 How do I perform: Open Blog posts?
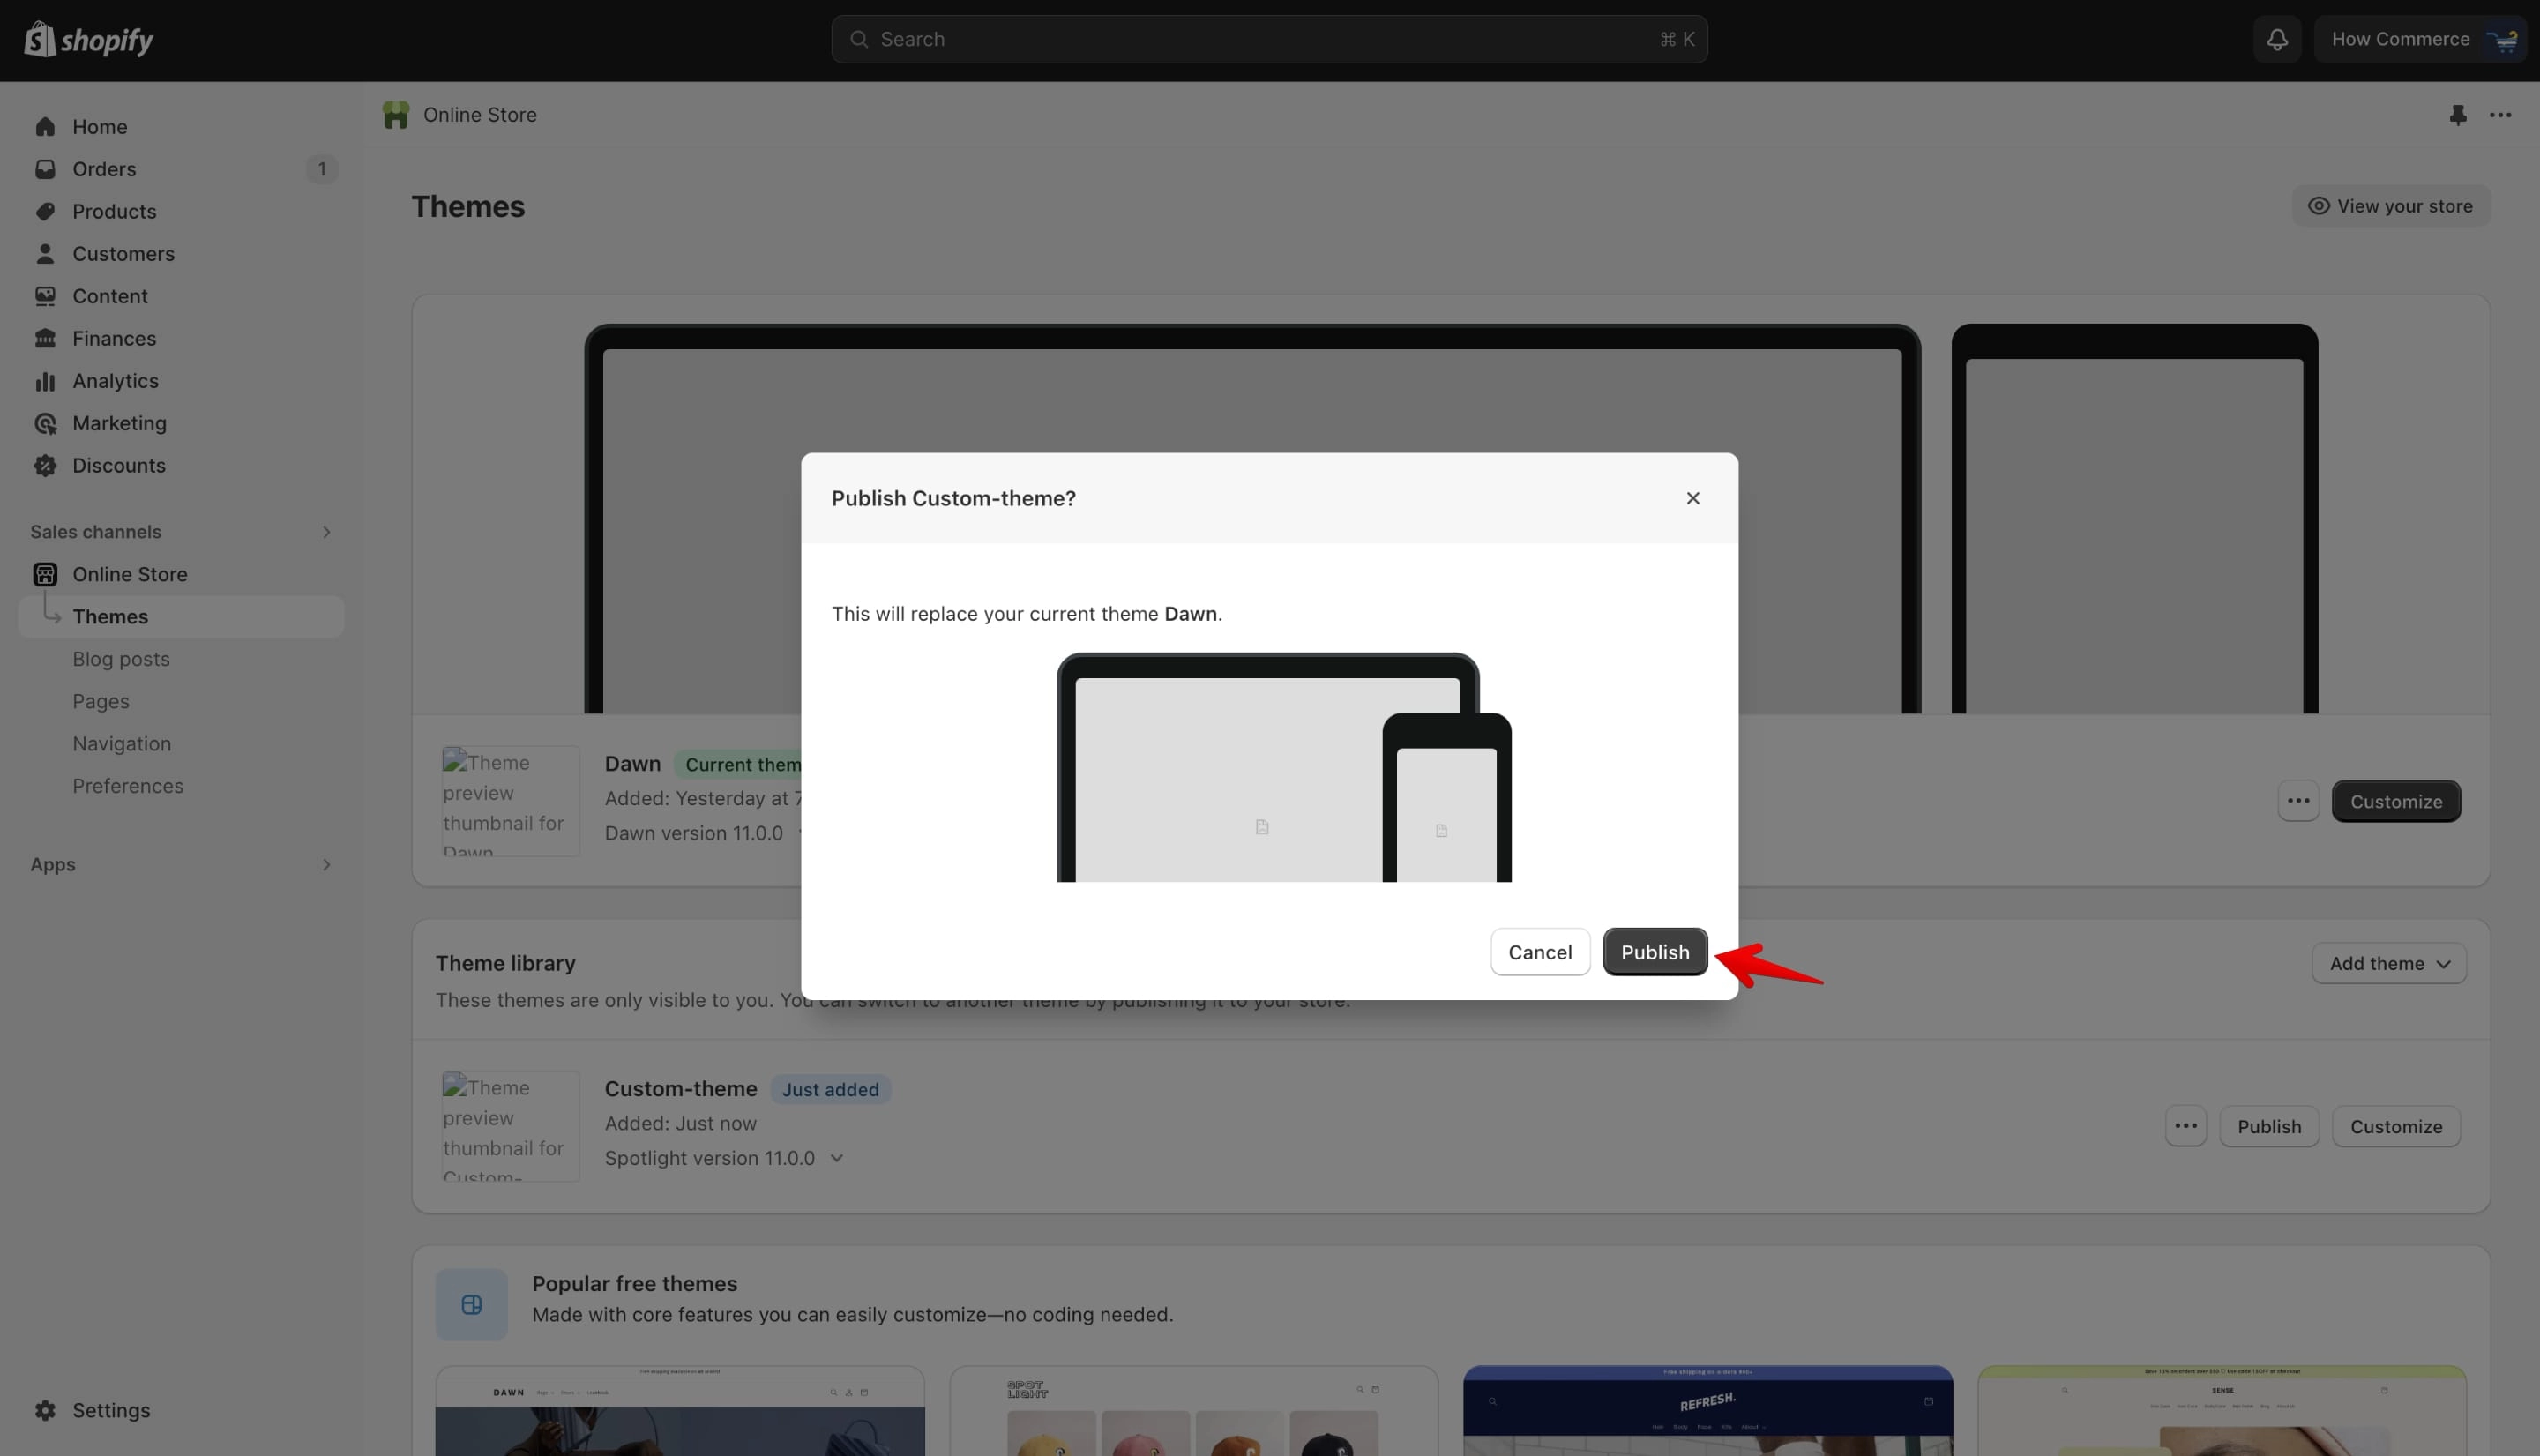181,659
